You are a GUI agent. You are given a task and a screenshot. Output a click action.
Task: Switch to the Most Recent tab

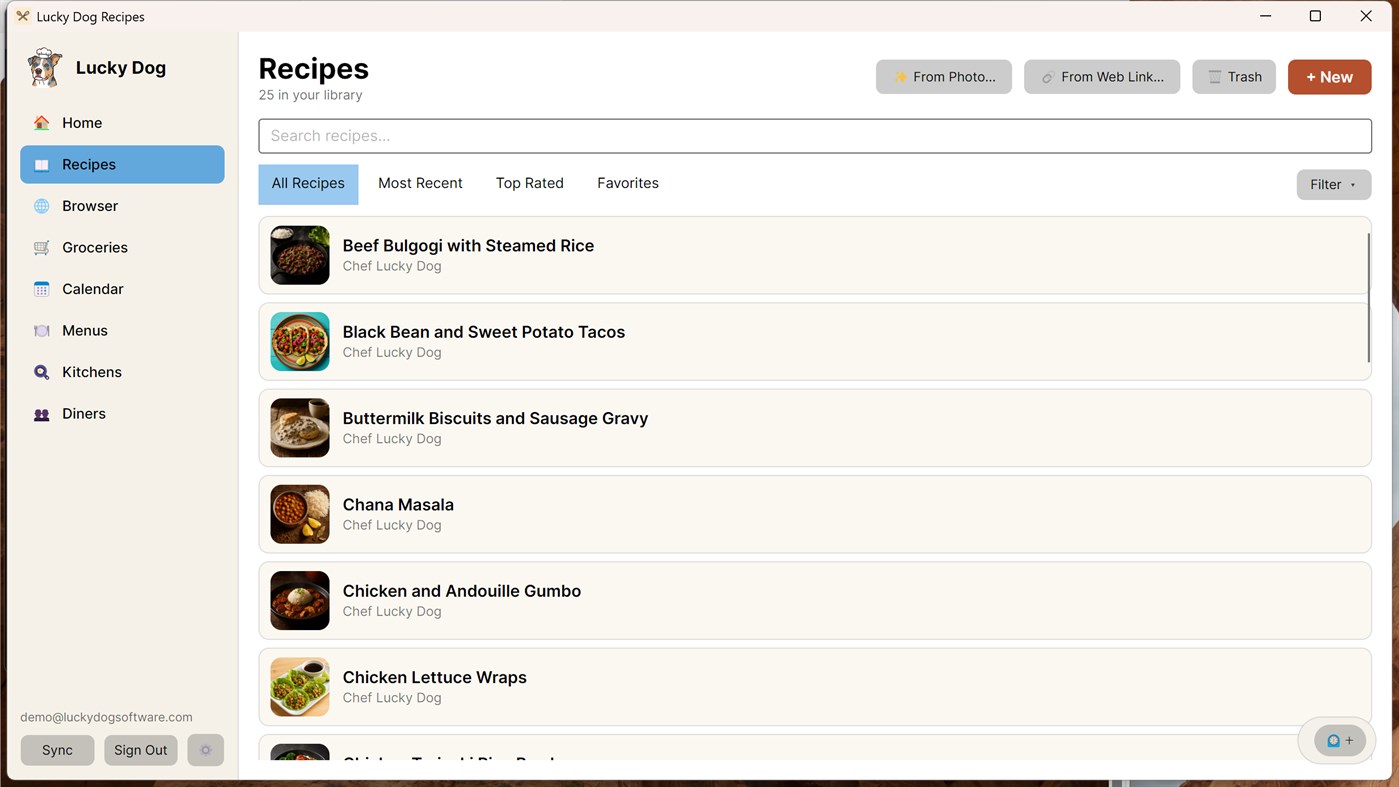click(420, 184)
